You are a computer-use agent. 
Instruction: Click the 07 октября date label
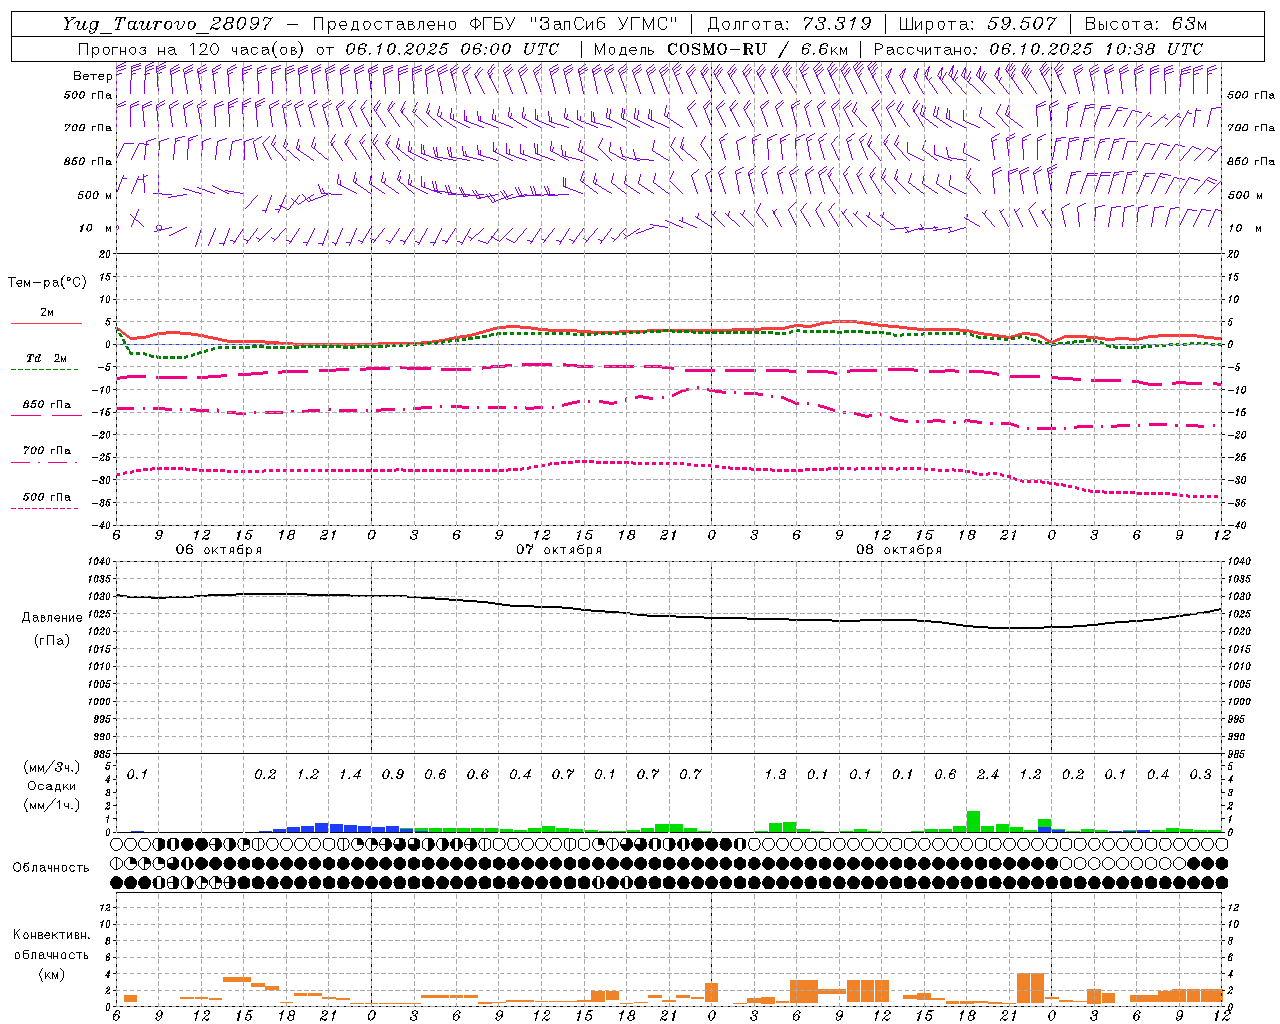tap(559, 550)
